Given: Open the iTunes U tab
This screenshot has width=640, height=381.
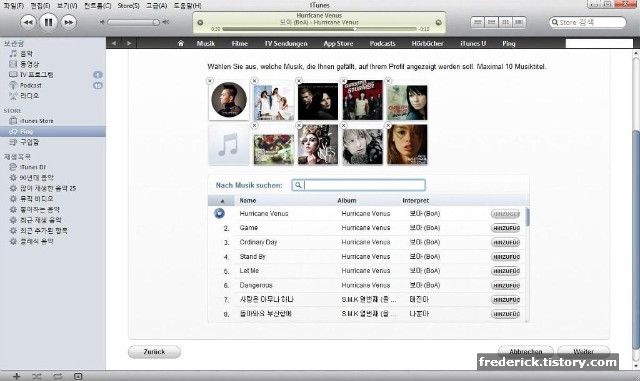Looking at the screenshot, I should point(473,43).
